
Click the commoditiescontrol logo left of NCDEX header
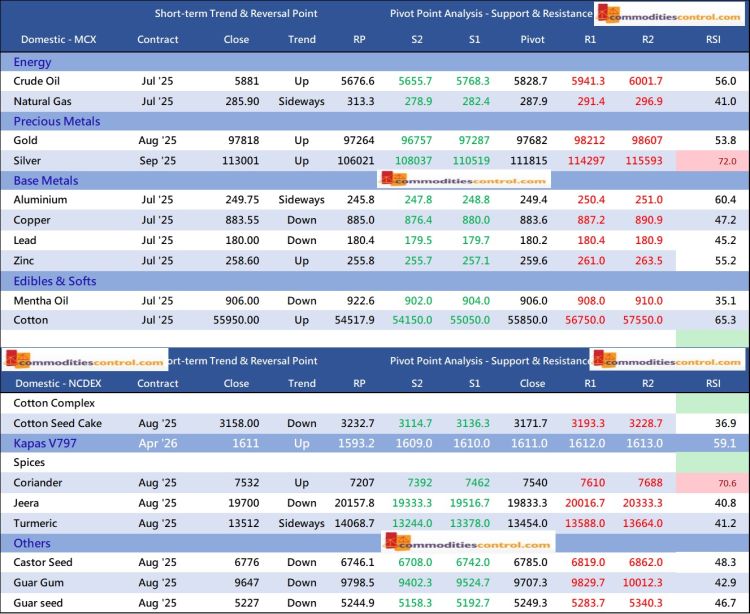(x=84, y=362)
